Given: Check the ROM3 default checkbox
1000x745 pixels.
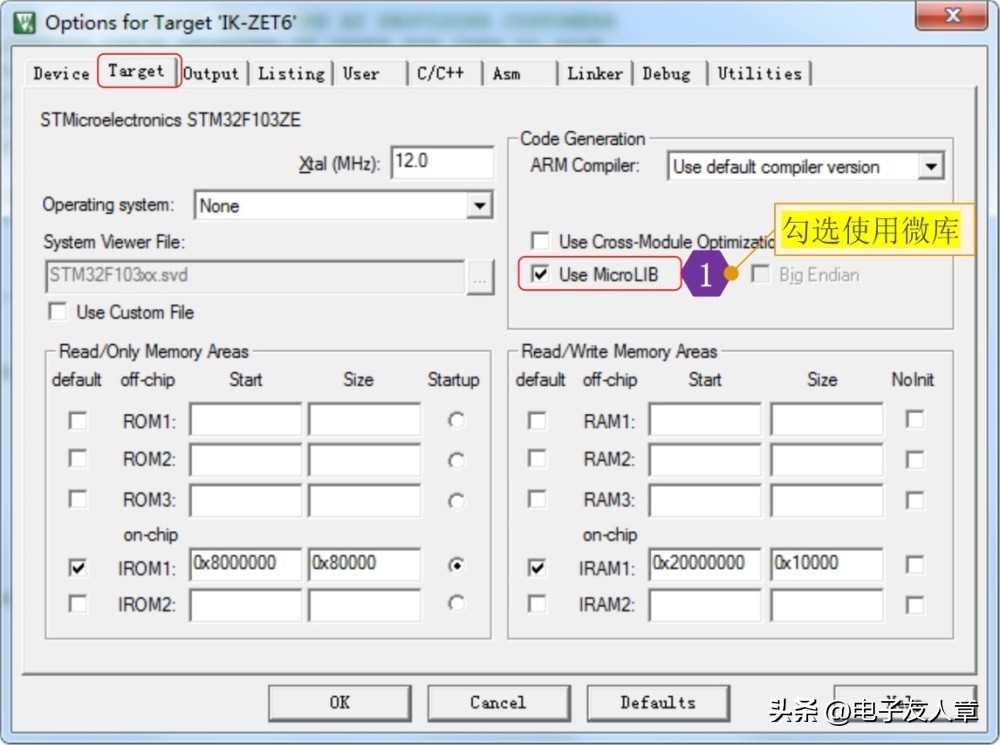Looking at the screenshot, I should click(77, 499).
